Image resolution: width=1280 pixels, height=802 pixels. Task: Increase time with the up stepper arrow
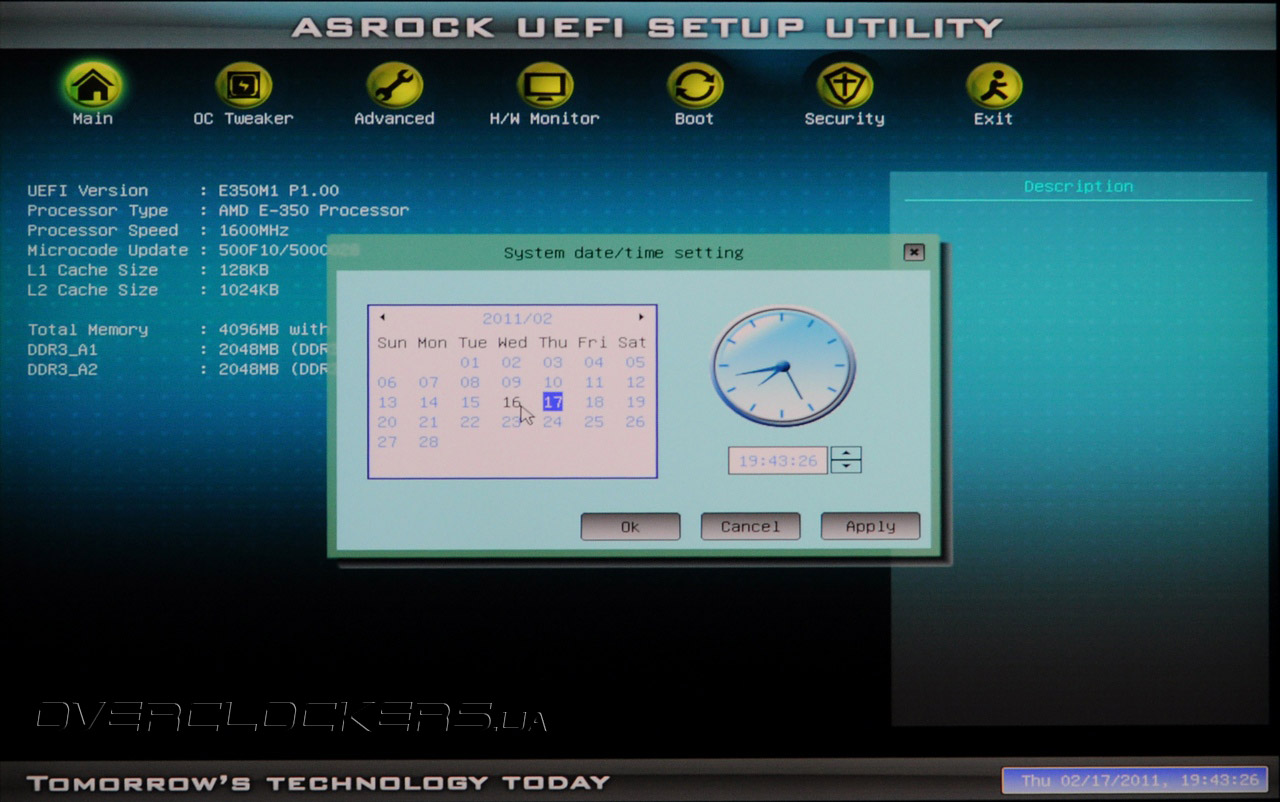coord(846,453)
